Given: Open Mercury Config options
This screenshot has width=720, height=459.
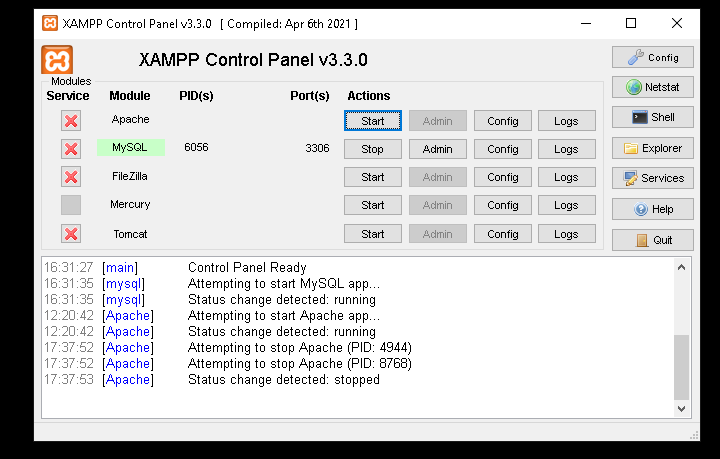Looking at the screenshot, I should coord(503,205).
